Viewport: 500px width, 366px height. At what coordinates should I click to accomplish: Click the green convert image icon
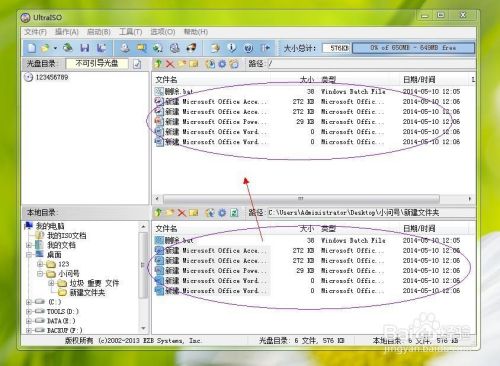(x=158, y=48)
